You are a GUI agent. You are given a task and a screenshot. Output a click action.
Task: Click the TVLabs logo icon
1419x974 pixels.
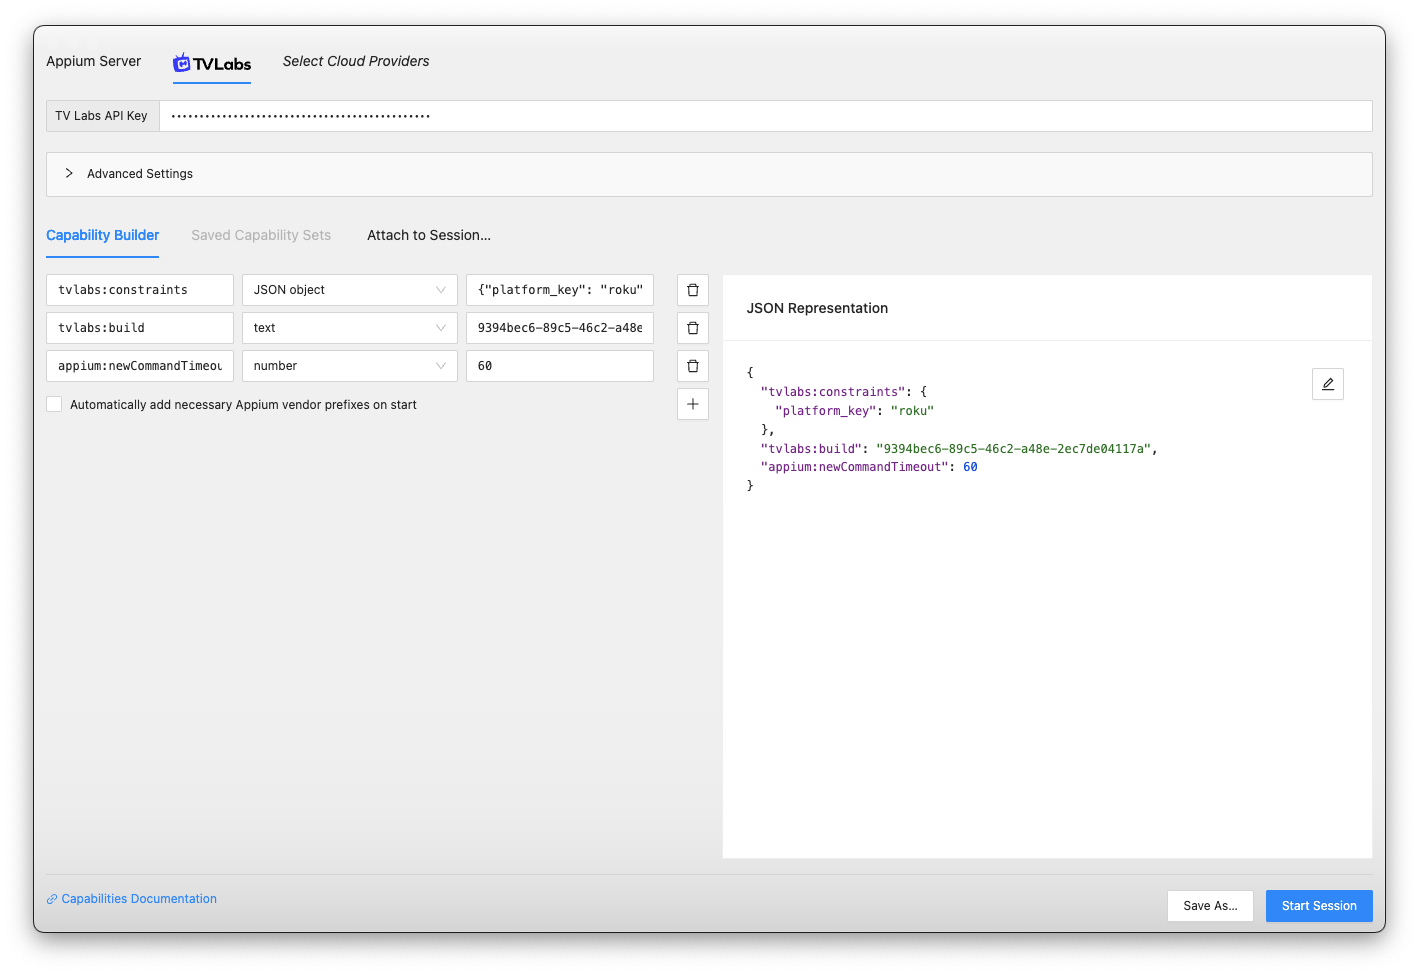(x=182, y=63)
